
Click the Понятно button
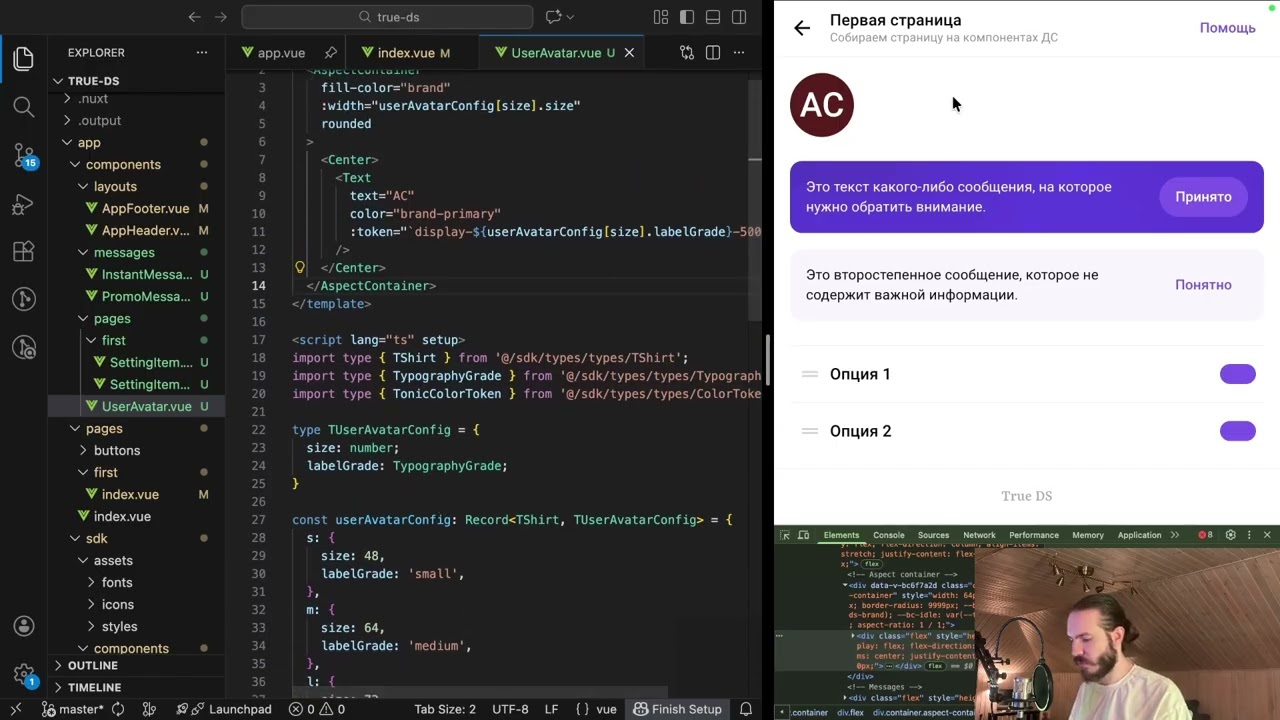(x=1203, y=285)
